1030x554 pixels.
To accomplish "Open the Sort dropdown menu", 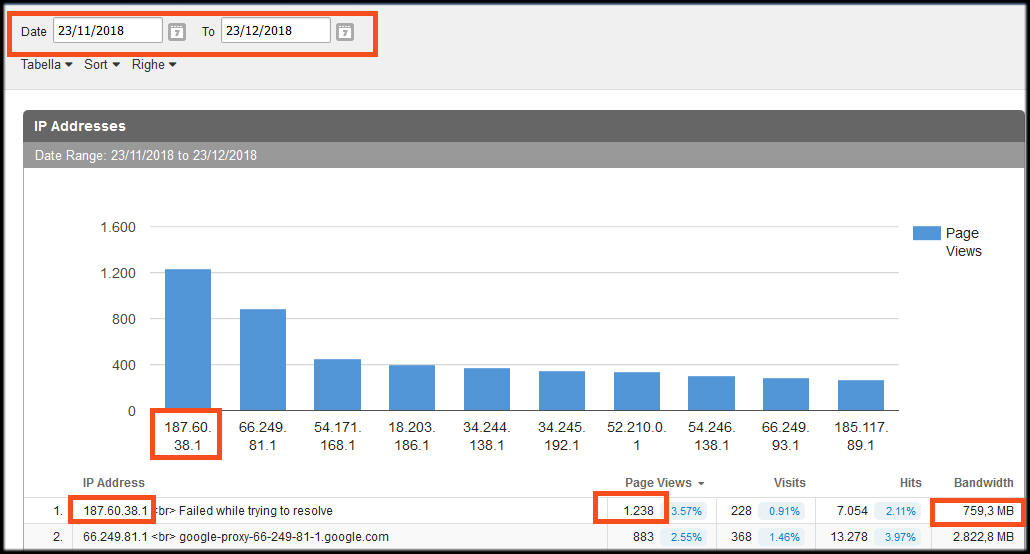I will pyautogui.click(x=101, y=65).
